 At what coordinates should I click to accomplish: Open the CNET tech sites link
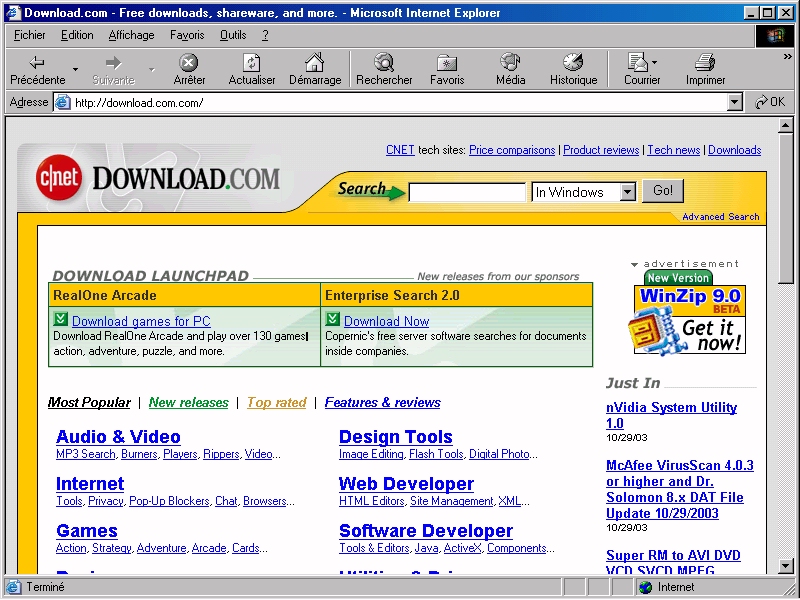point(400,150)
